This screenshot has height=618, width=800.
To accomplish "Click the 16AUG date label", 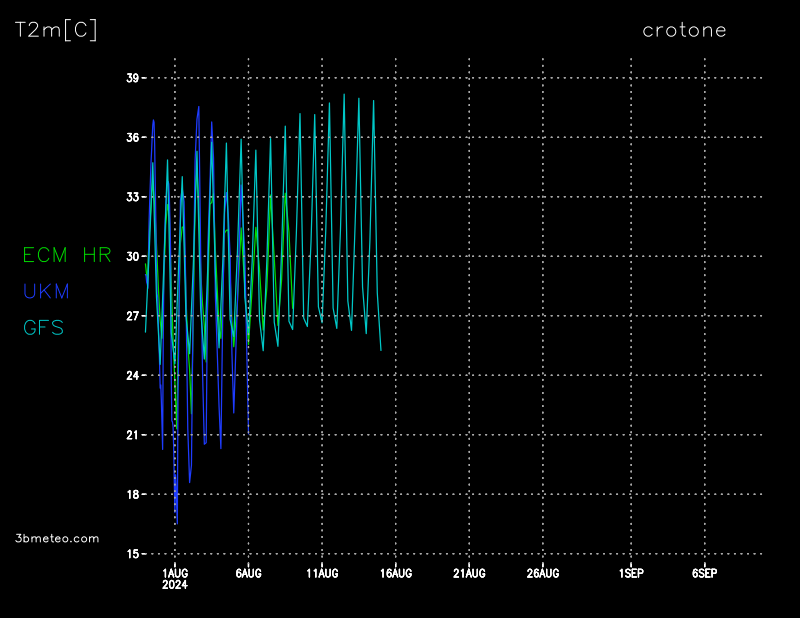I will click(396, 573).
